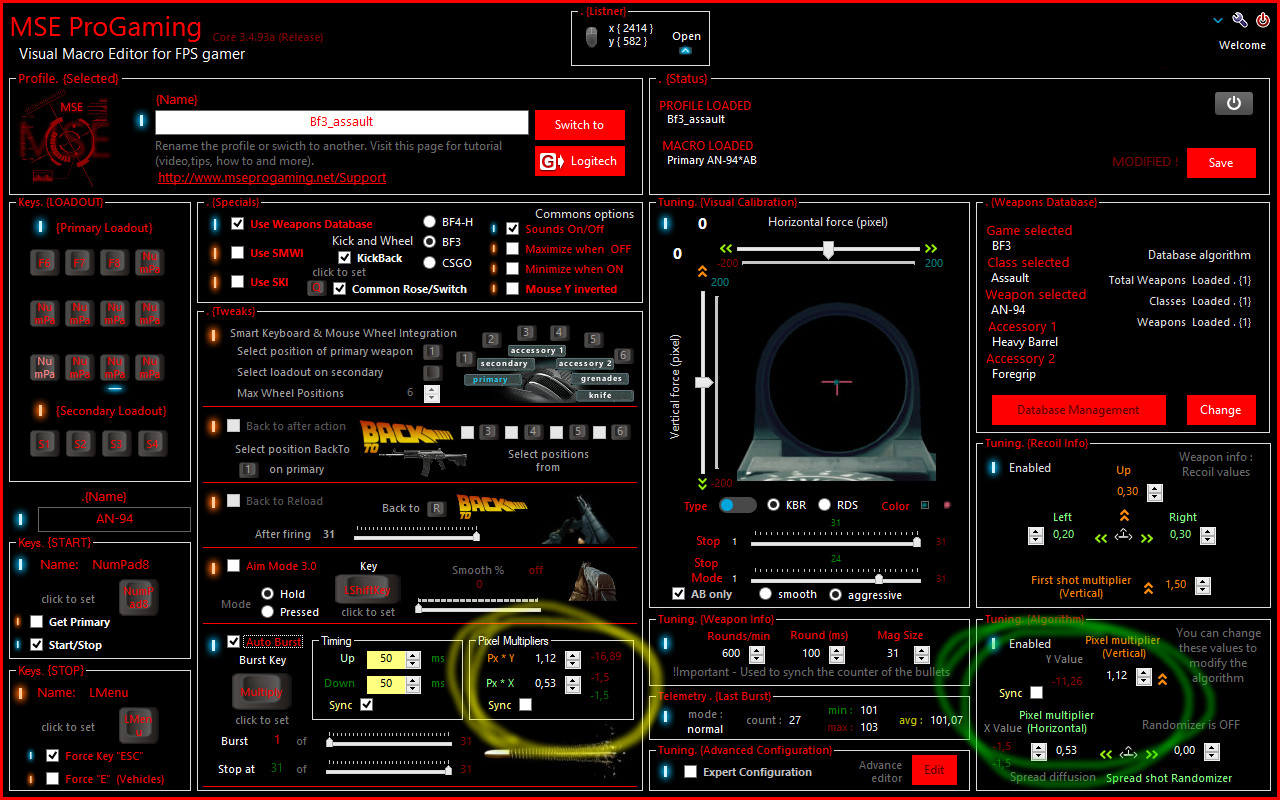Click the pink round Color swatch

(x=947, y=505)
